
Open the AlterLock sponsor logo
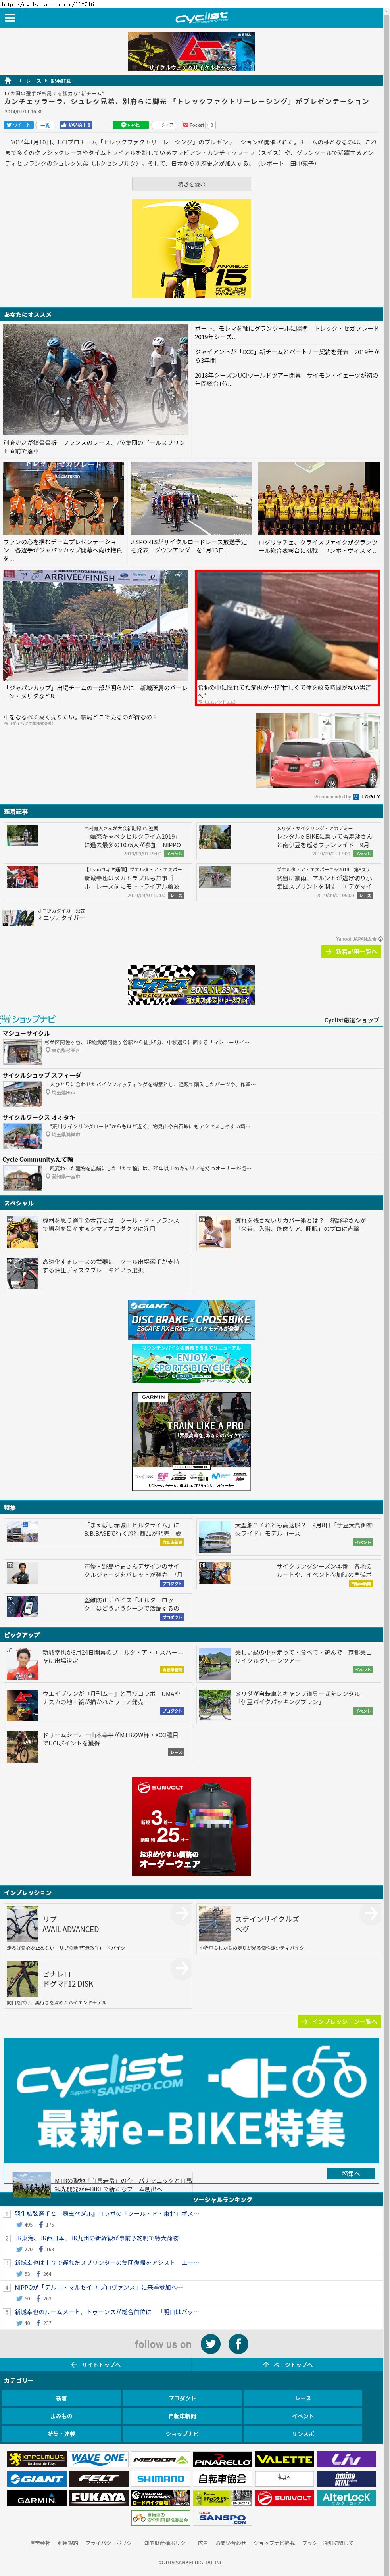coord(346,2498)
